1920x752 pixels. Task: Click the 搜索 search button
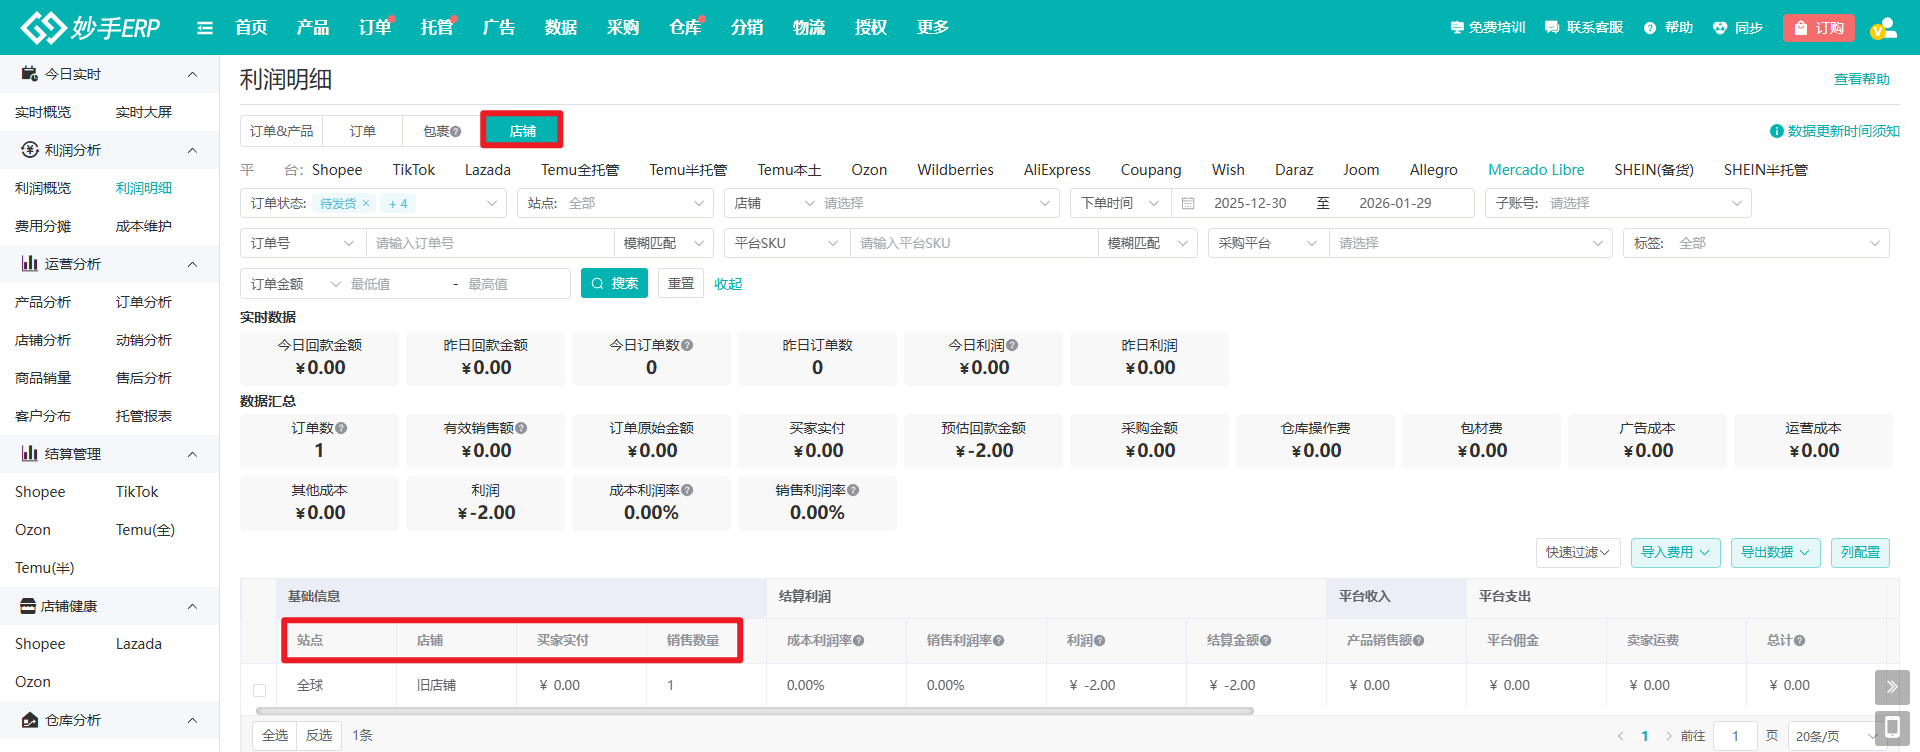[614, 284]
